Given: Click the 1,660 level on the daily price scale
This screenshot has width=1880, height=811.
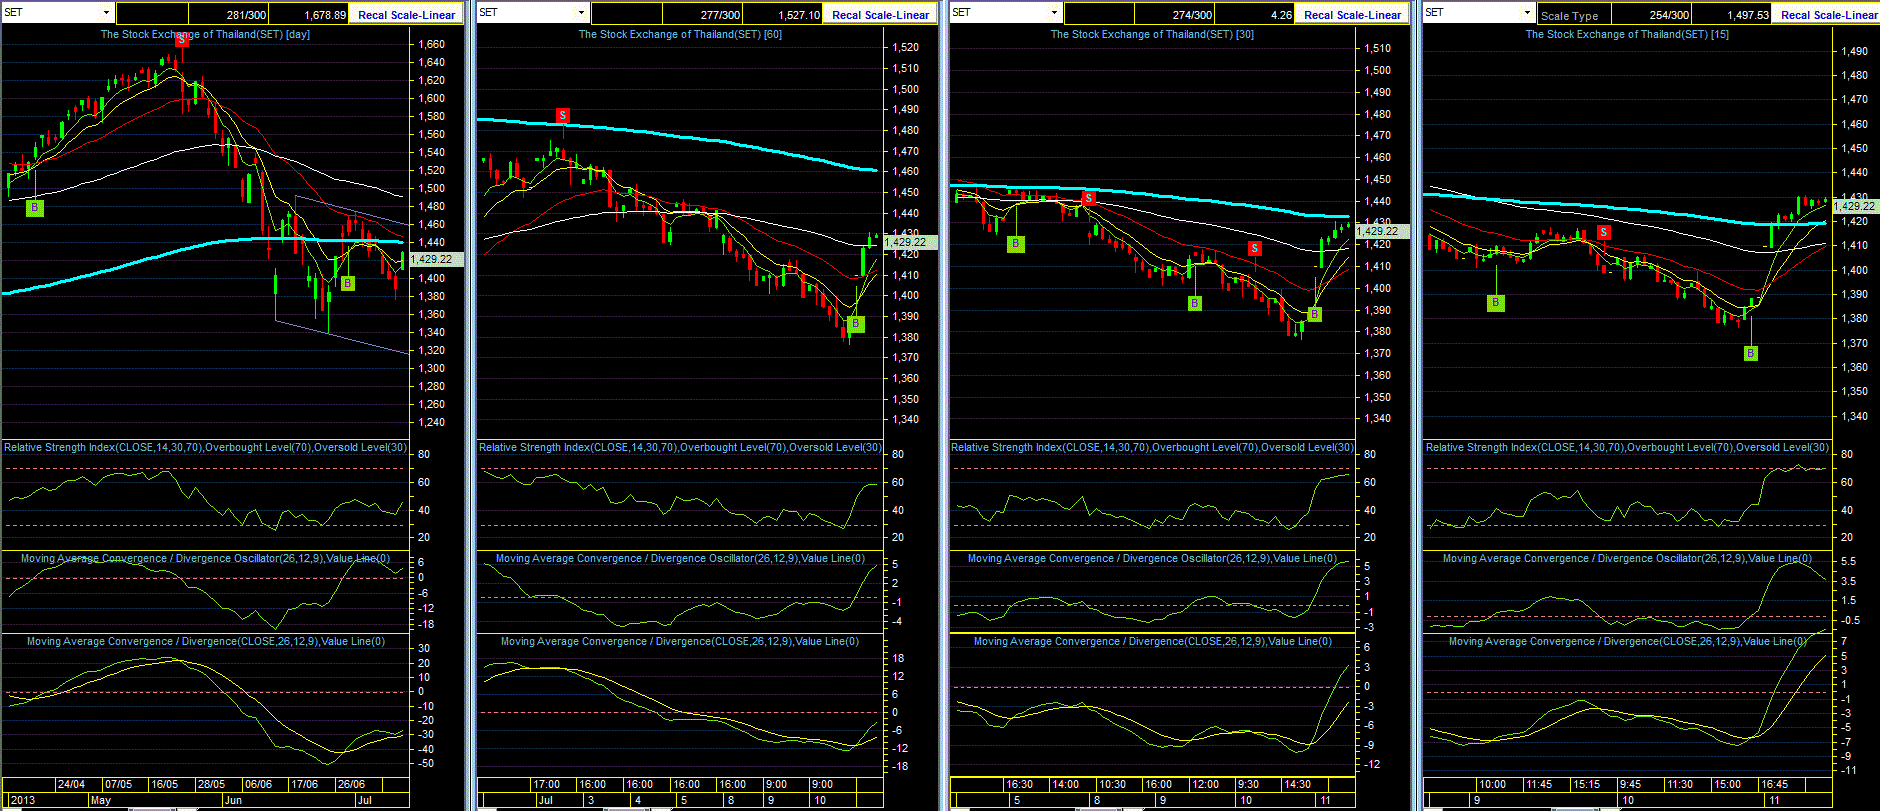Looking at the screenshot, I should 431,44.
